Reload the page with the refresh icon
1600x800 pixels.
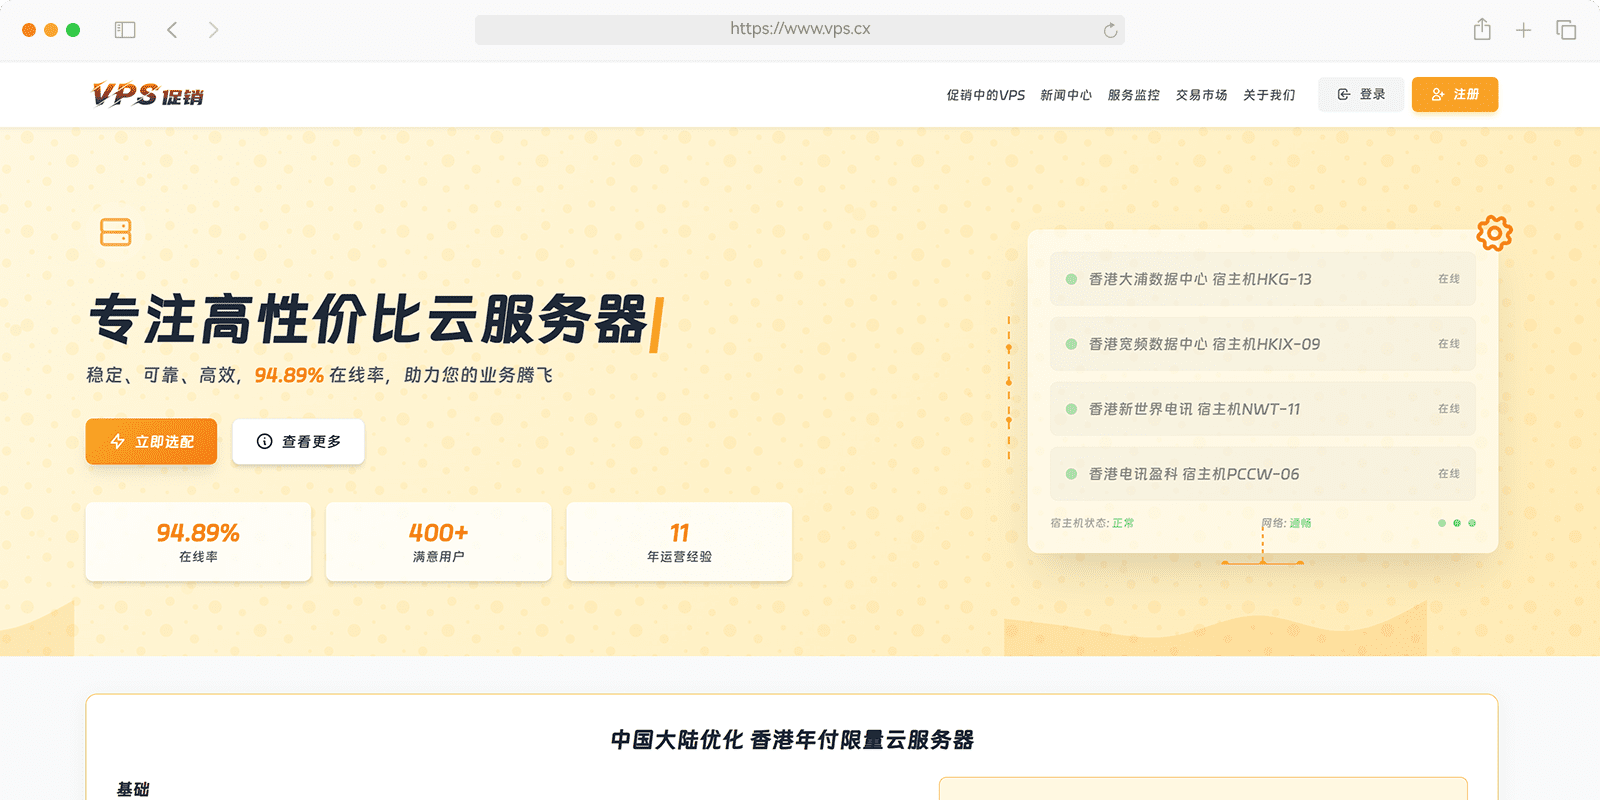pos(1110,30)
